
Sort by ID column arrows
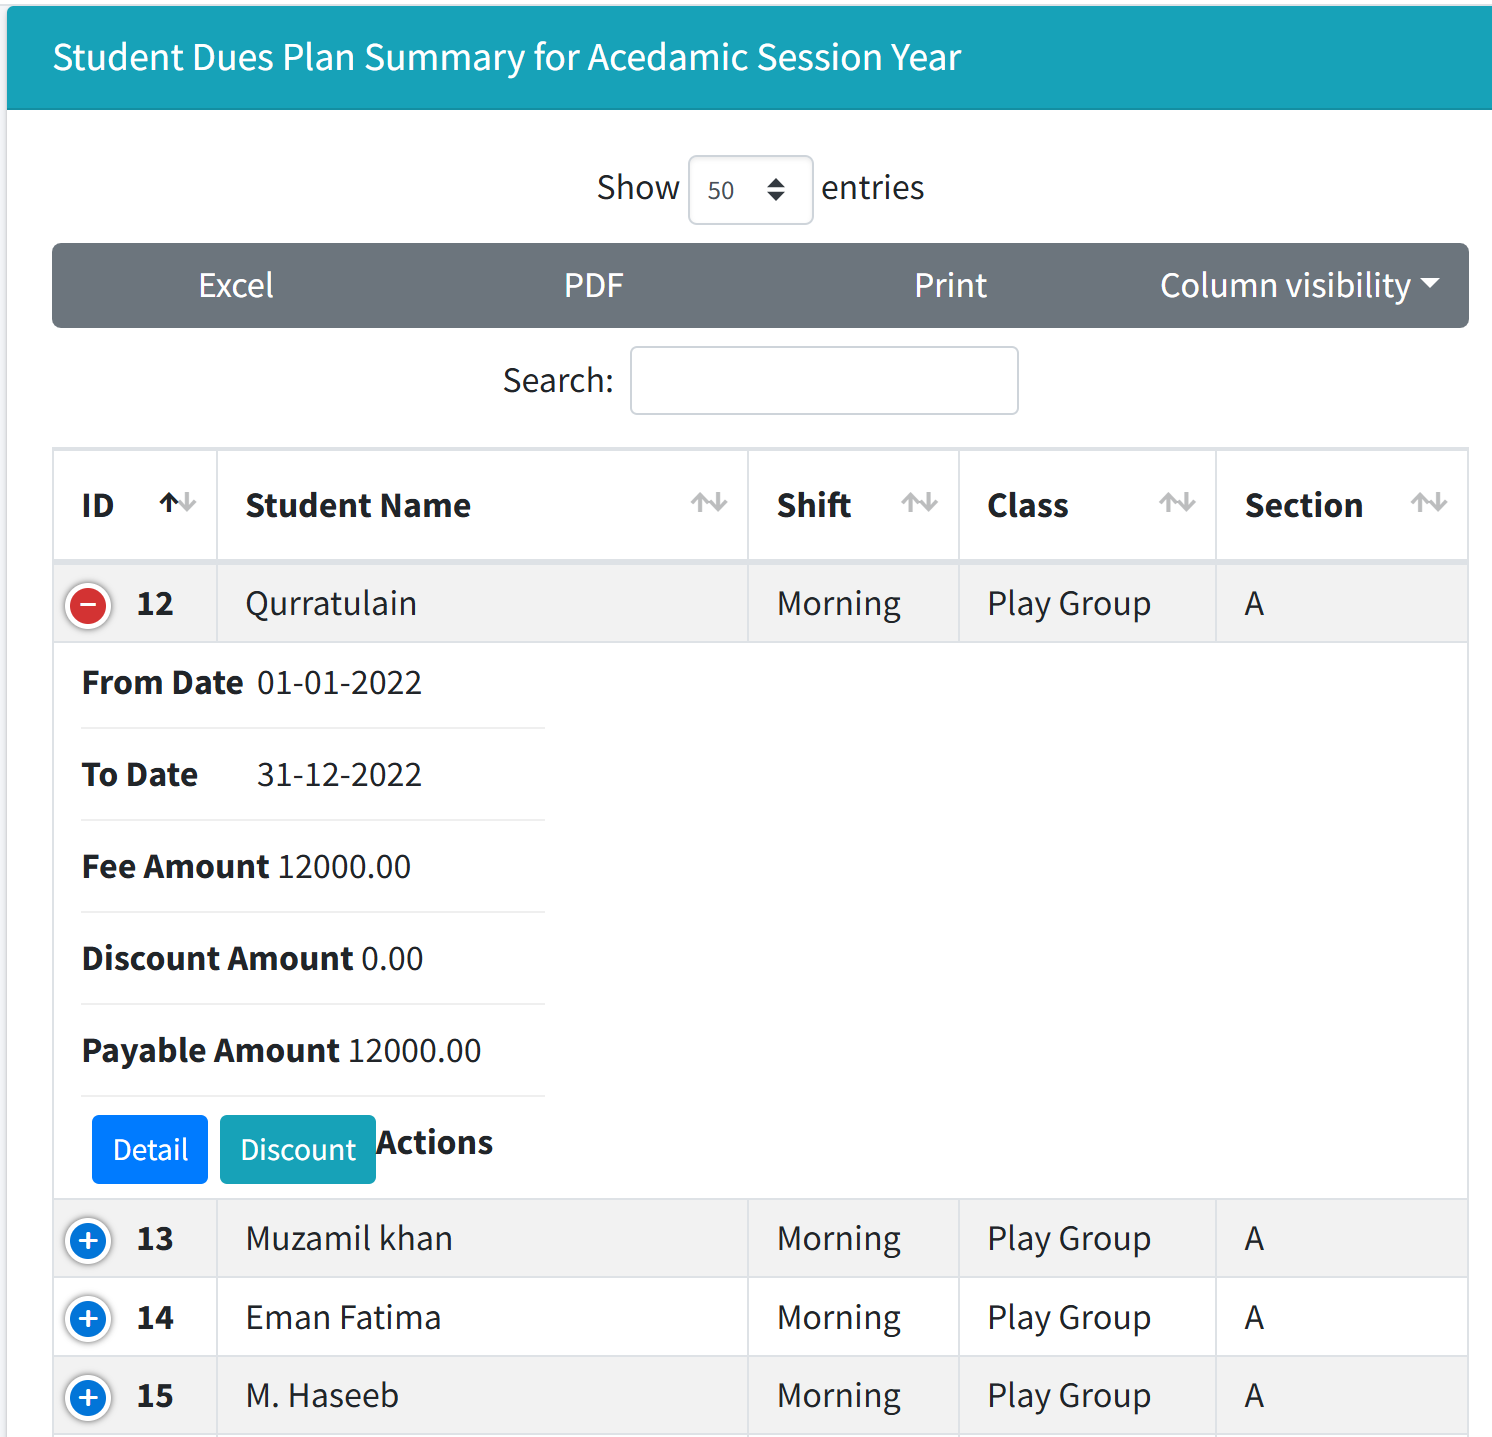pos(178,503)
